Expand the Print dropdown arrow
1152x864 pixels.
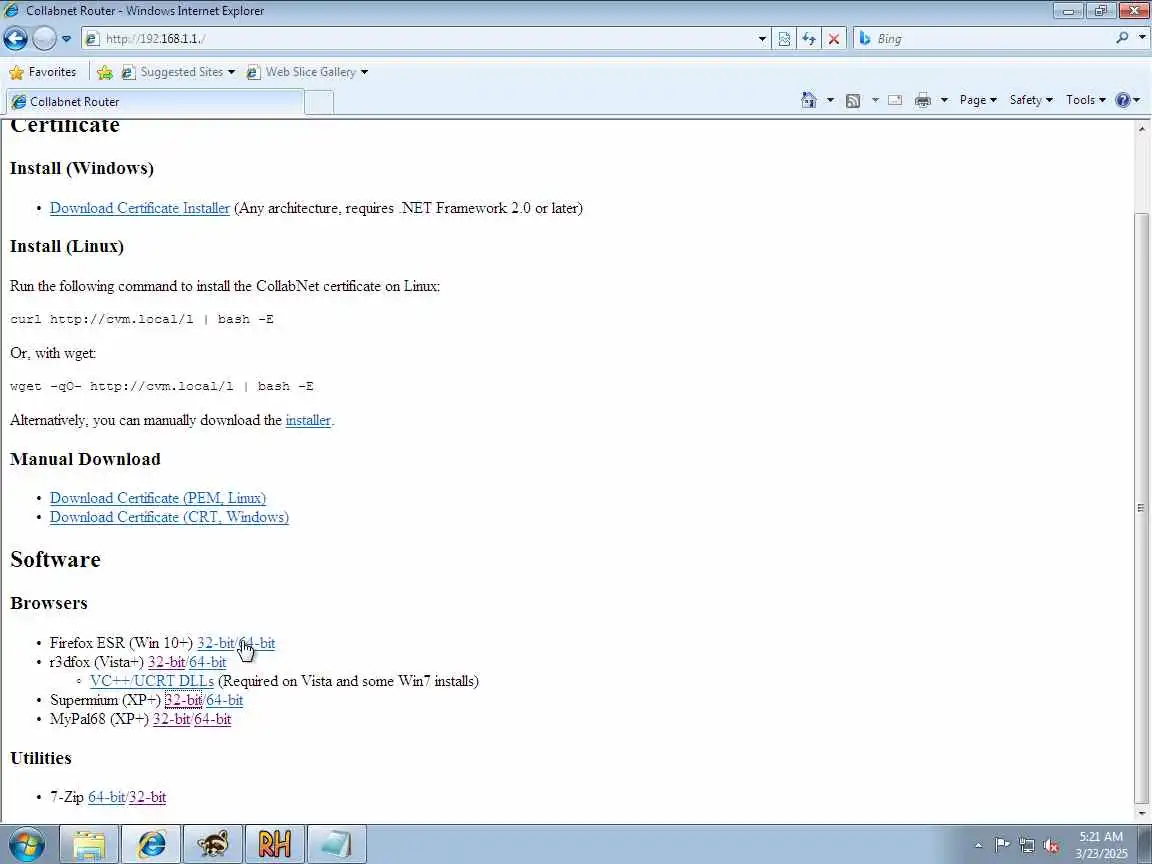pyautogui.click(x=944, y=100)
